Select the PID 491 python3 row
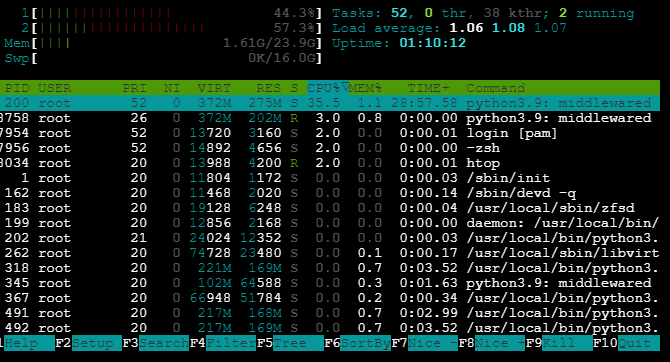Image resolution: width=670 pixels, height=362 pixels. point(330,313)
